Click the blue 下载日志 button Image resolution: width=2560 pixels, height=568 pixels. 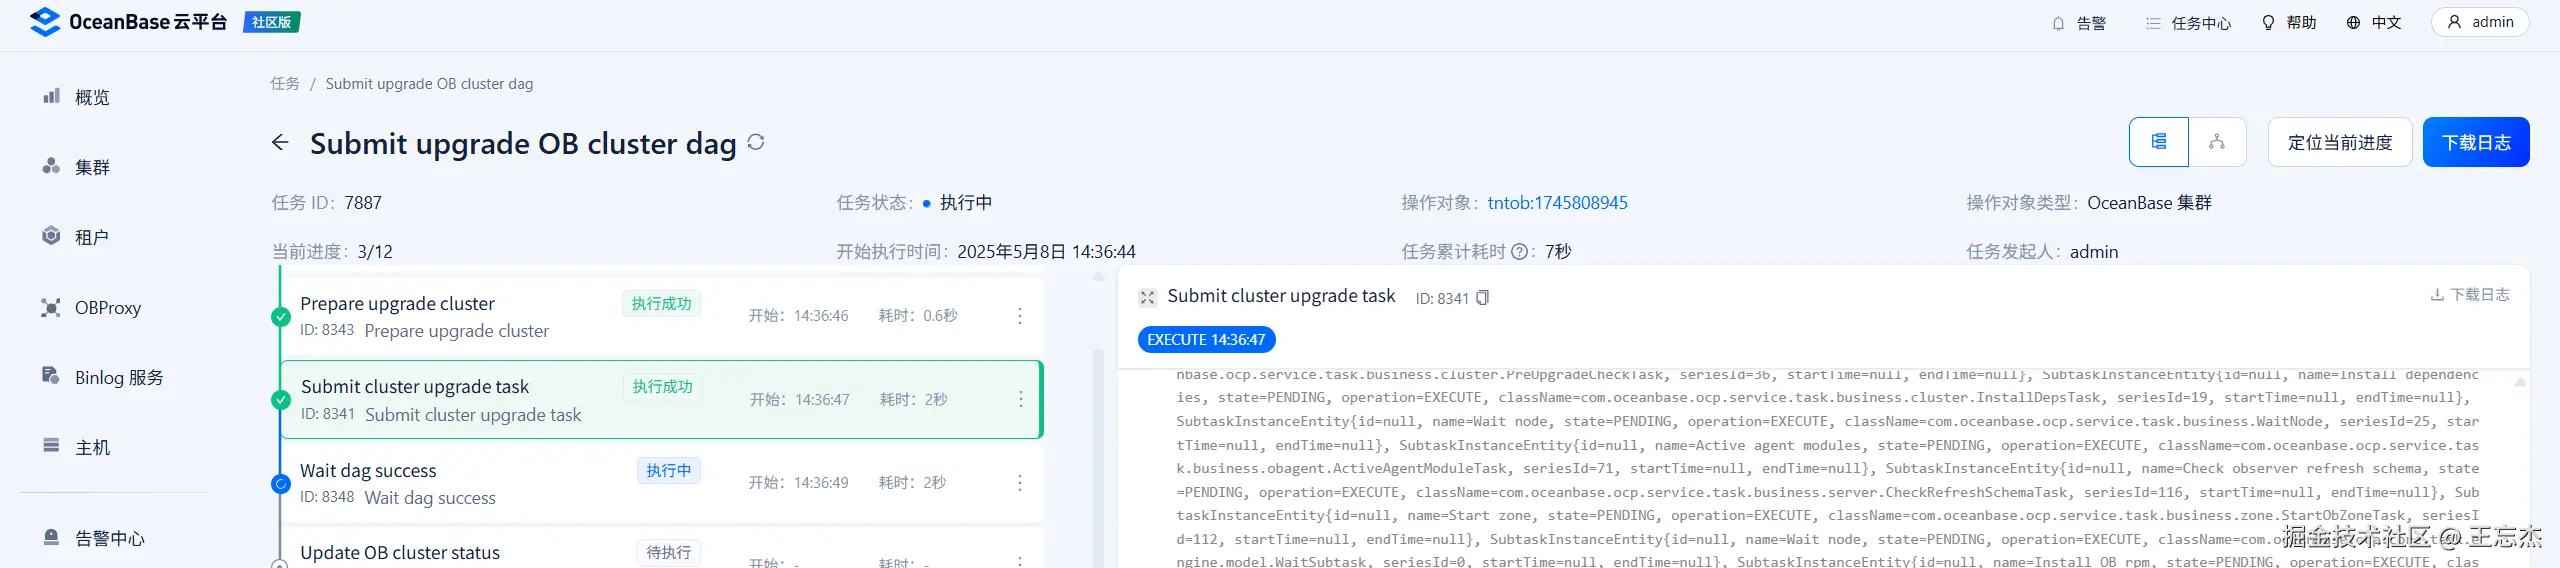pos(2476,142)
